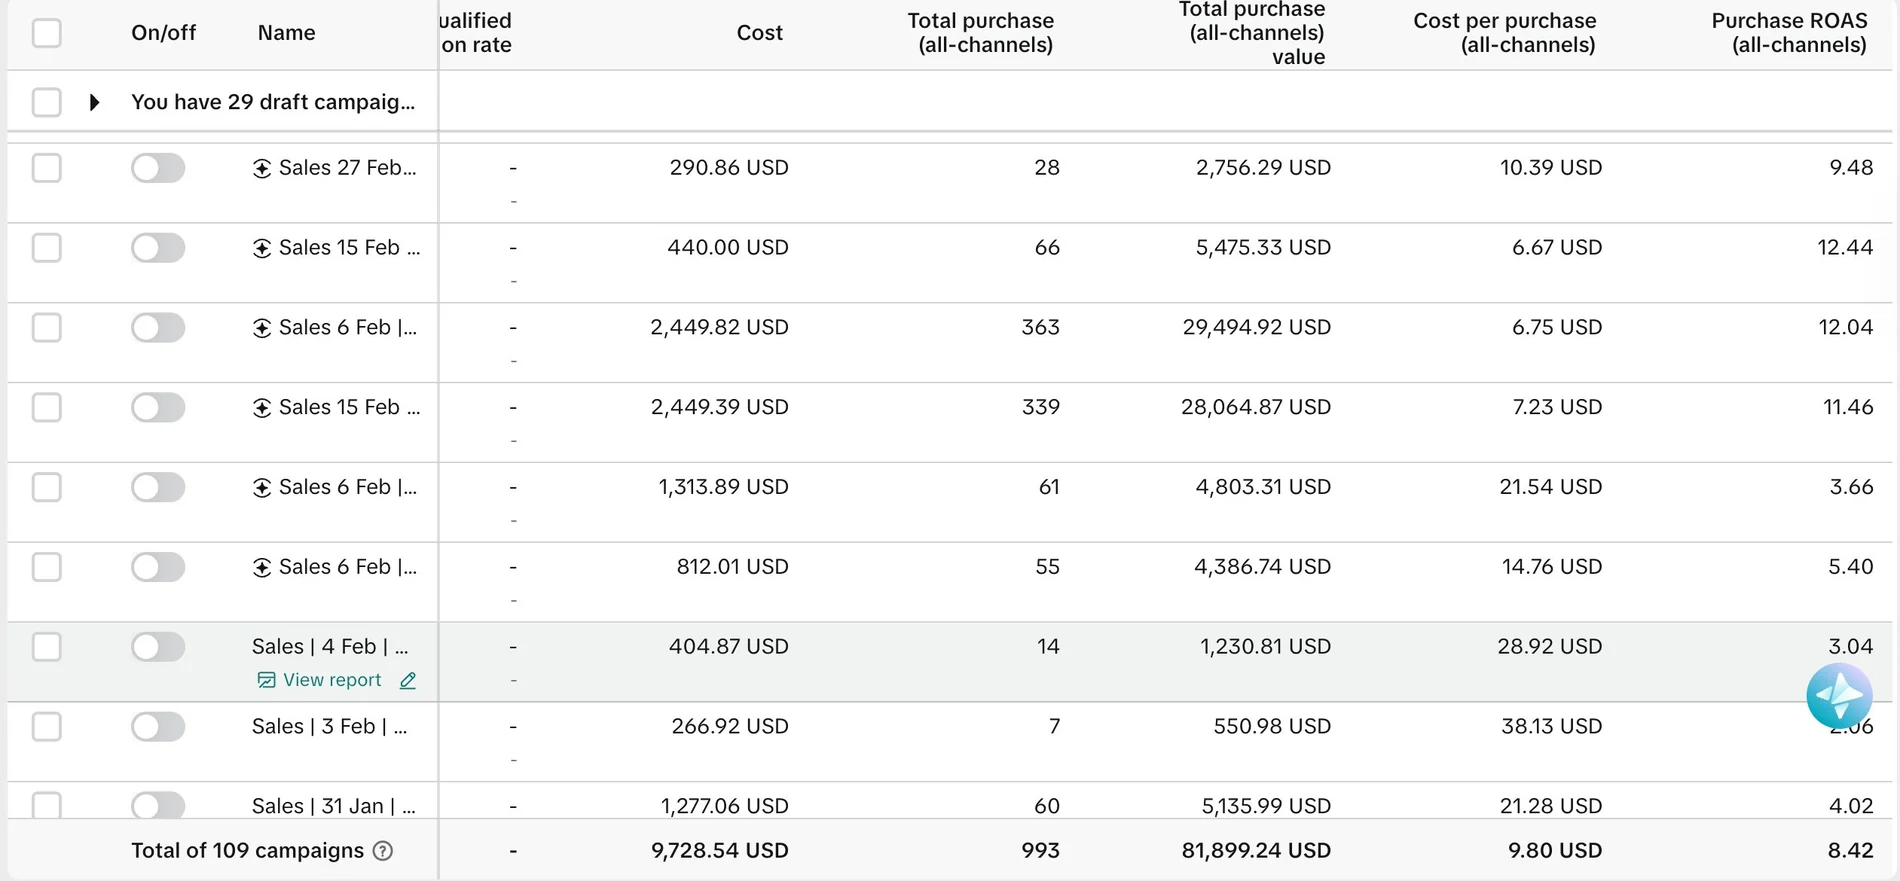
Task: Click the pencil edit icon under Sales | 4 Feb
Action: pyautogui.click(x=408, y=681)
